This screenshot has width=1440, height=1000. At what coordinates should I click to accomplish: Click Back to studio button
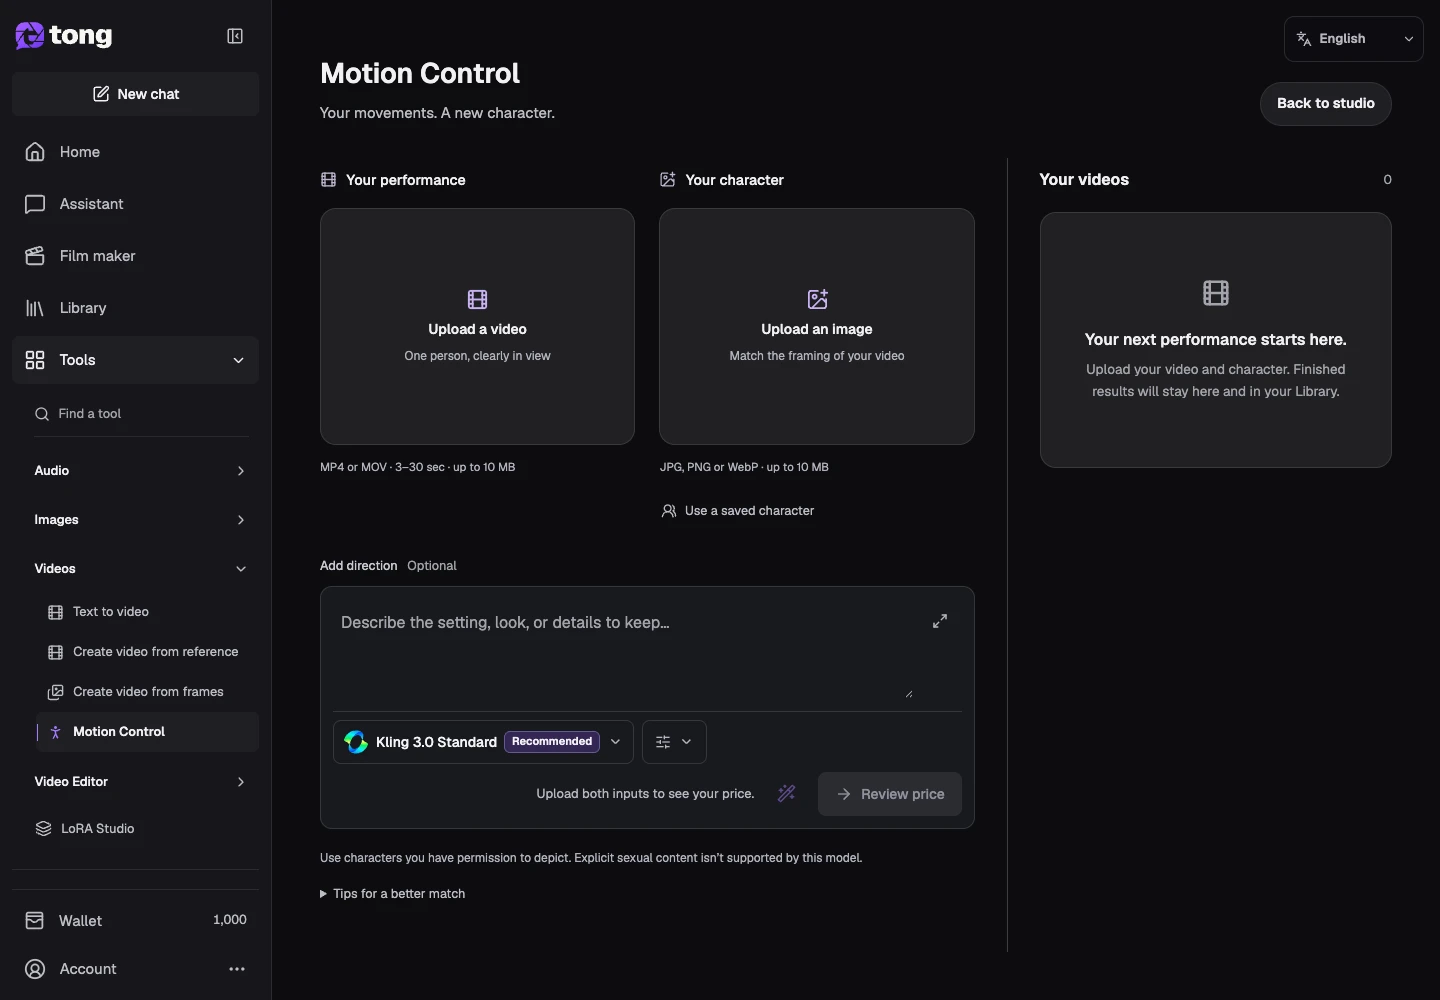coord(1325,104)
